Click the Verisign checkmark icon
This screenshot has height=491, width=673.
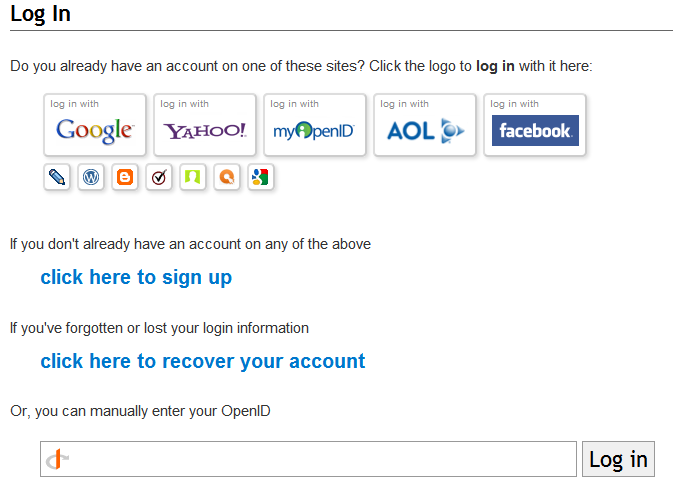click(x=159, y=178)
